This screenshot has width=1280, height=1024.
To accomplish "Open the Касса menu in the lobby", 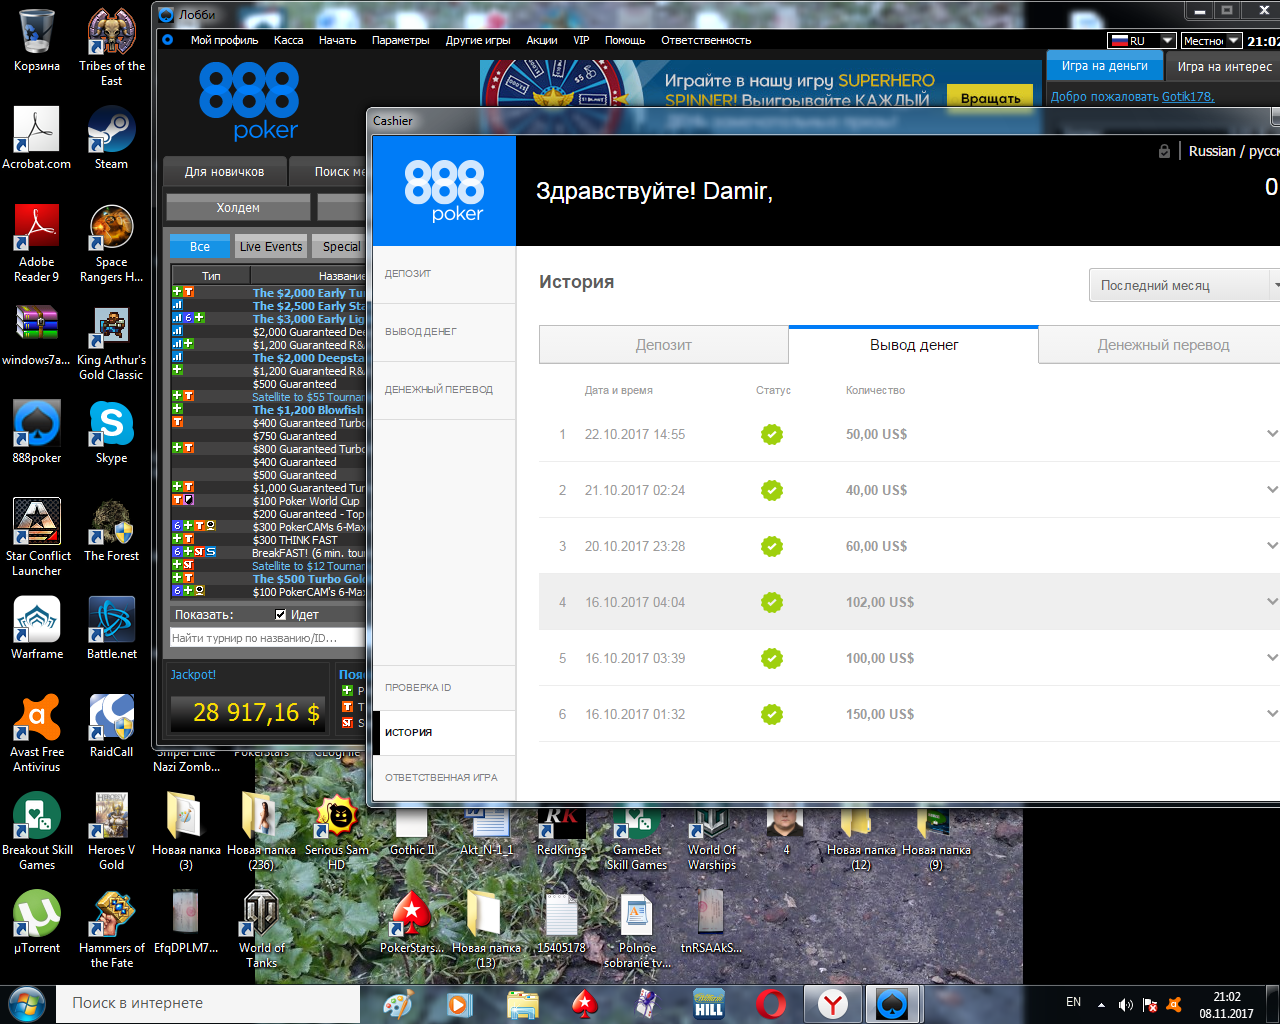I will coord(288,40).
